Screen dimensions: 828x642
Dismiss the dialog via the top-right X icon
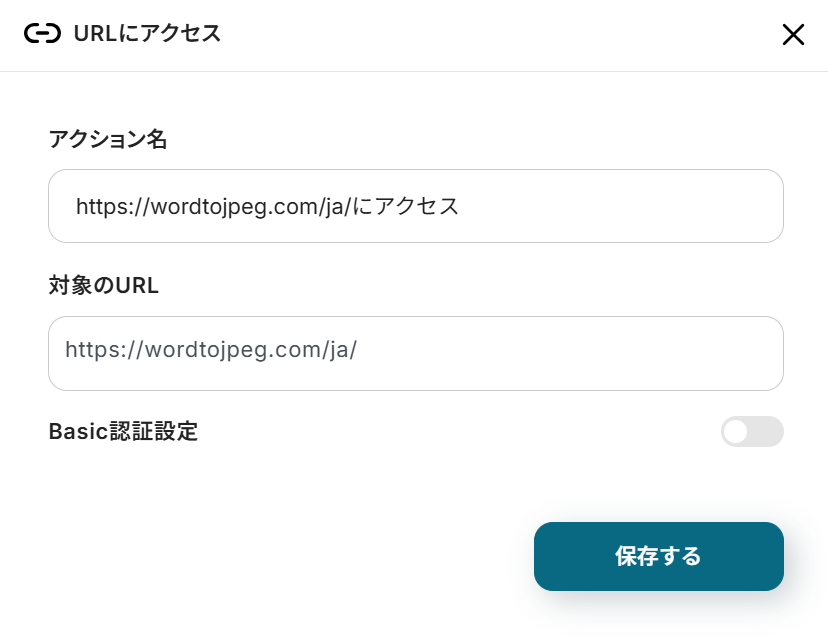pos(793,35)
